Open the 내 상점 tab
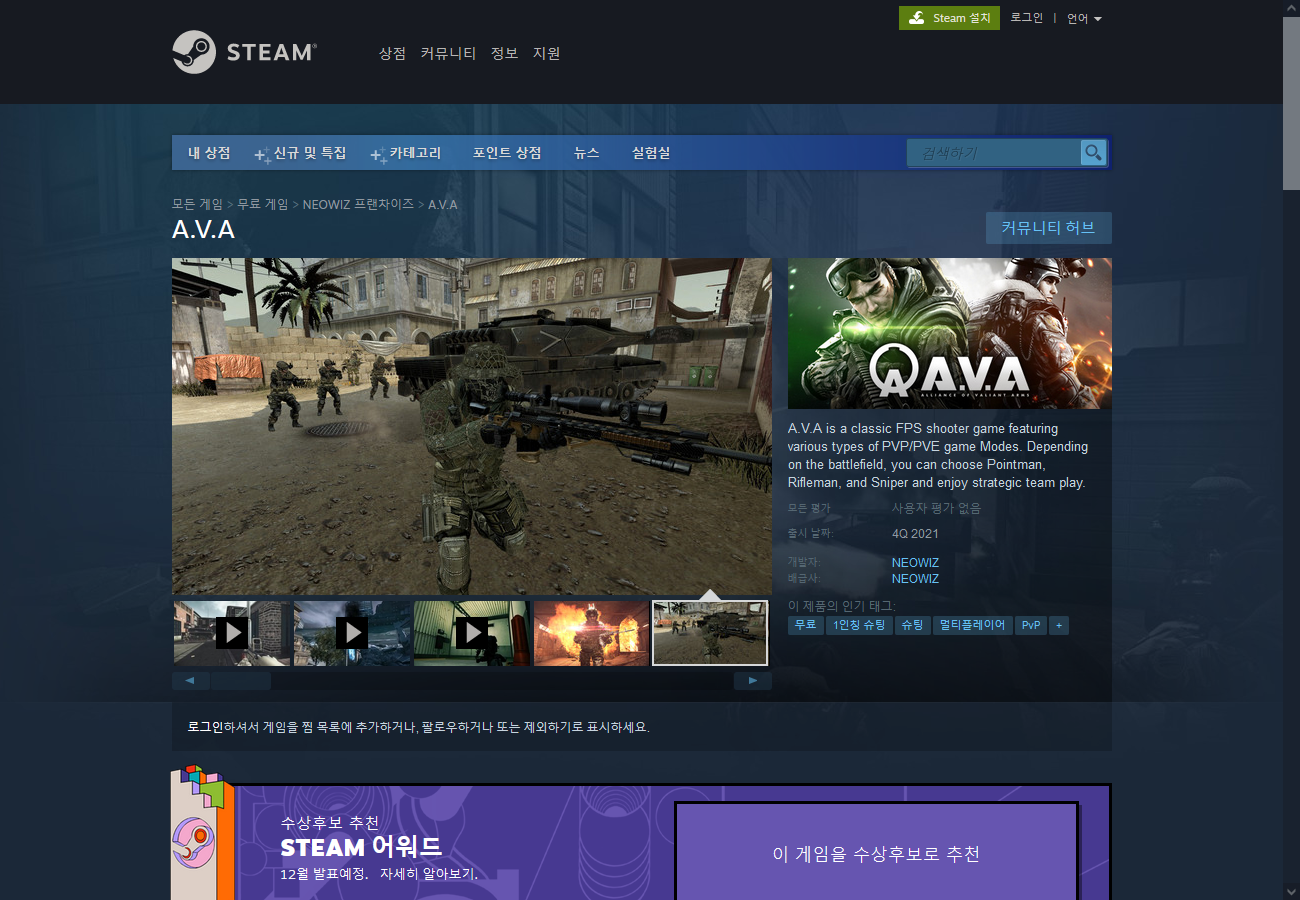This screenshot has height=900, width=1300. [209, 153]
